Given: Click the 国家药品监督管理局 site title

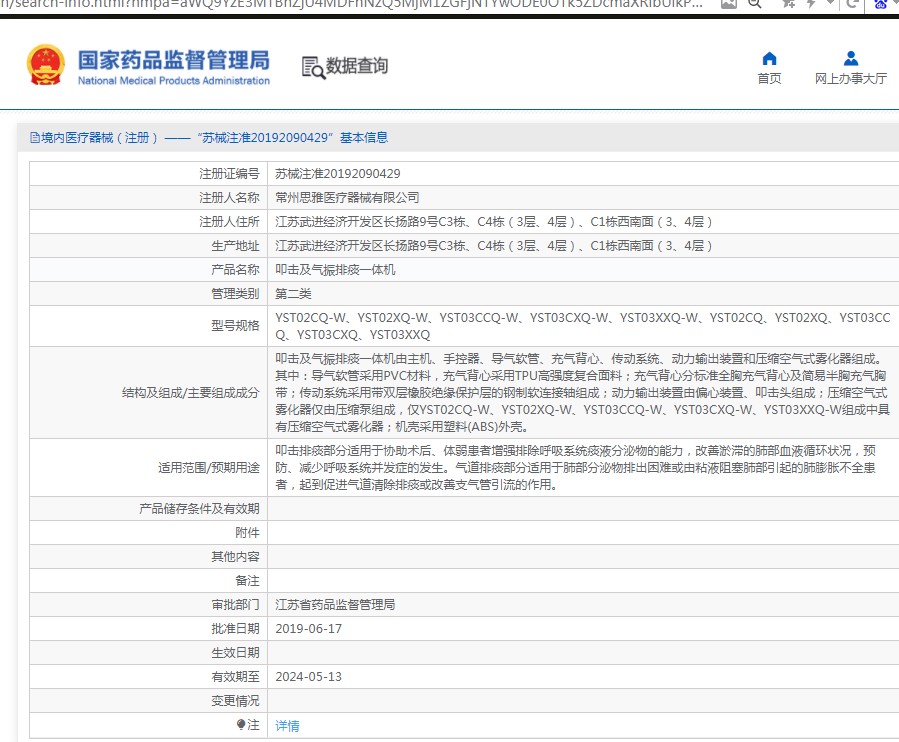Looking at the screenshot, I should (174, 60).
